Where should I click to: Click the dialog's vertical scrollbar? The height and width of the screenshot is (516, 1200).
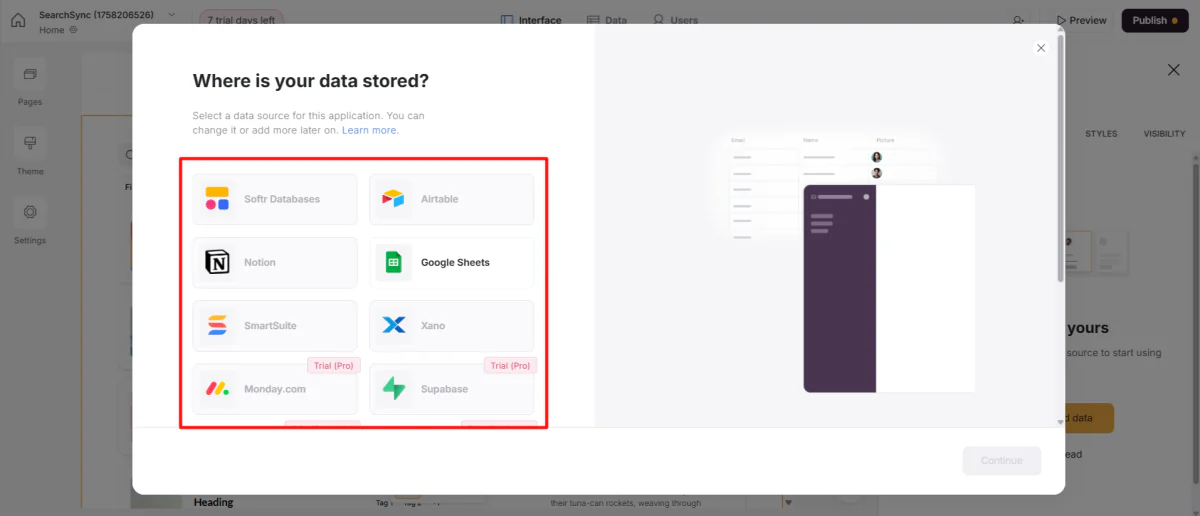[x=1060, y=160]
